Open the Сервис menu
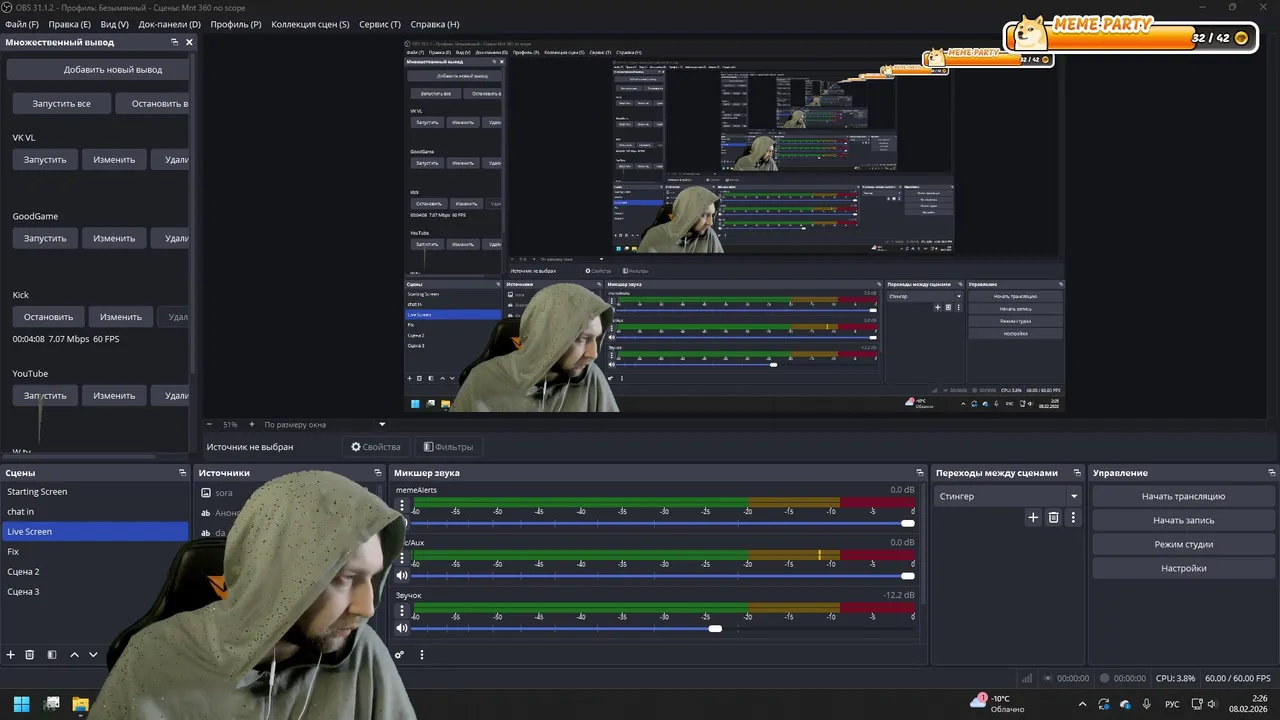 [380, 24]
